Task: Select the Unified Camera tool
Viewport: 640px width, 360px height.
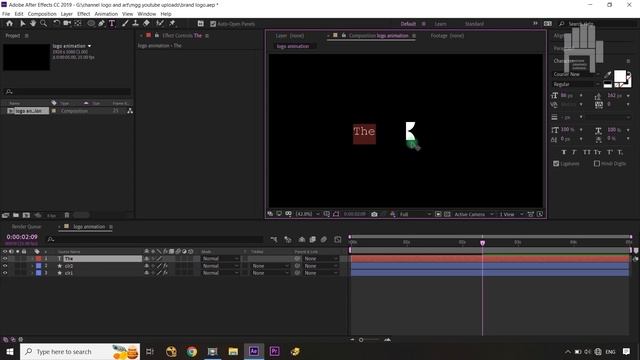Action: (67, 24)
